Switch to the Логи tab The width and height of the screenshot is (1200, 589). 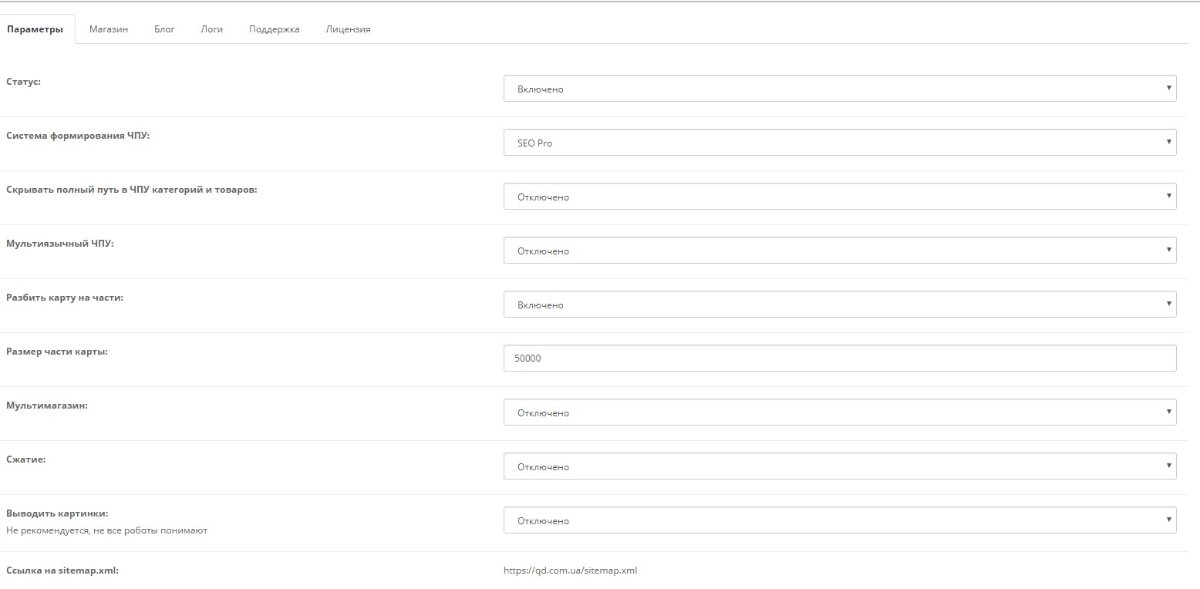coord(212,29)
